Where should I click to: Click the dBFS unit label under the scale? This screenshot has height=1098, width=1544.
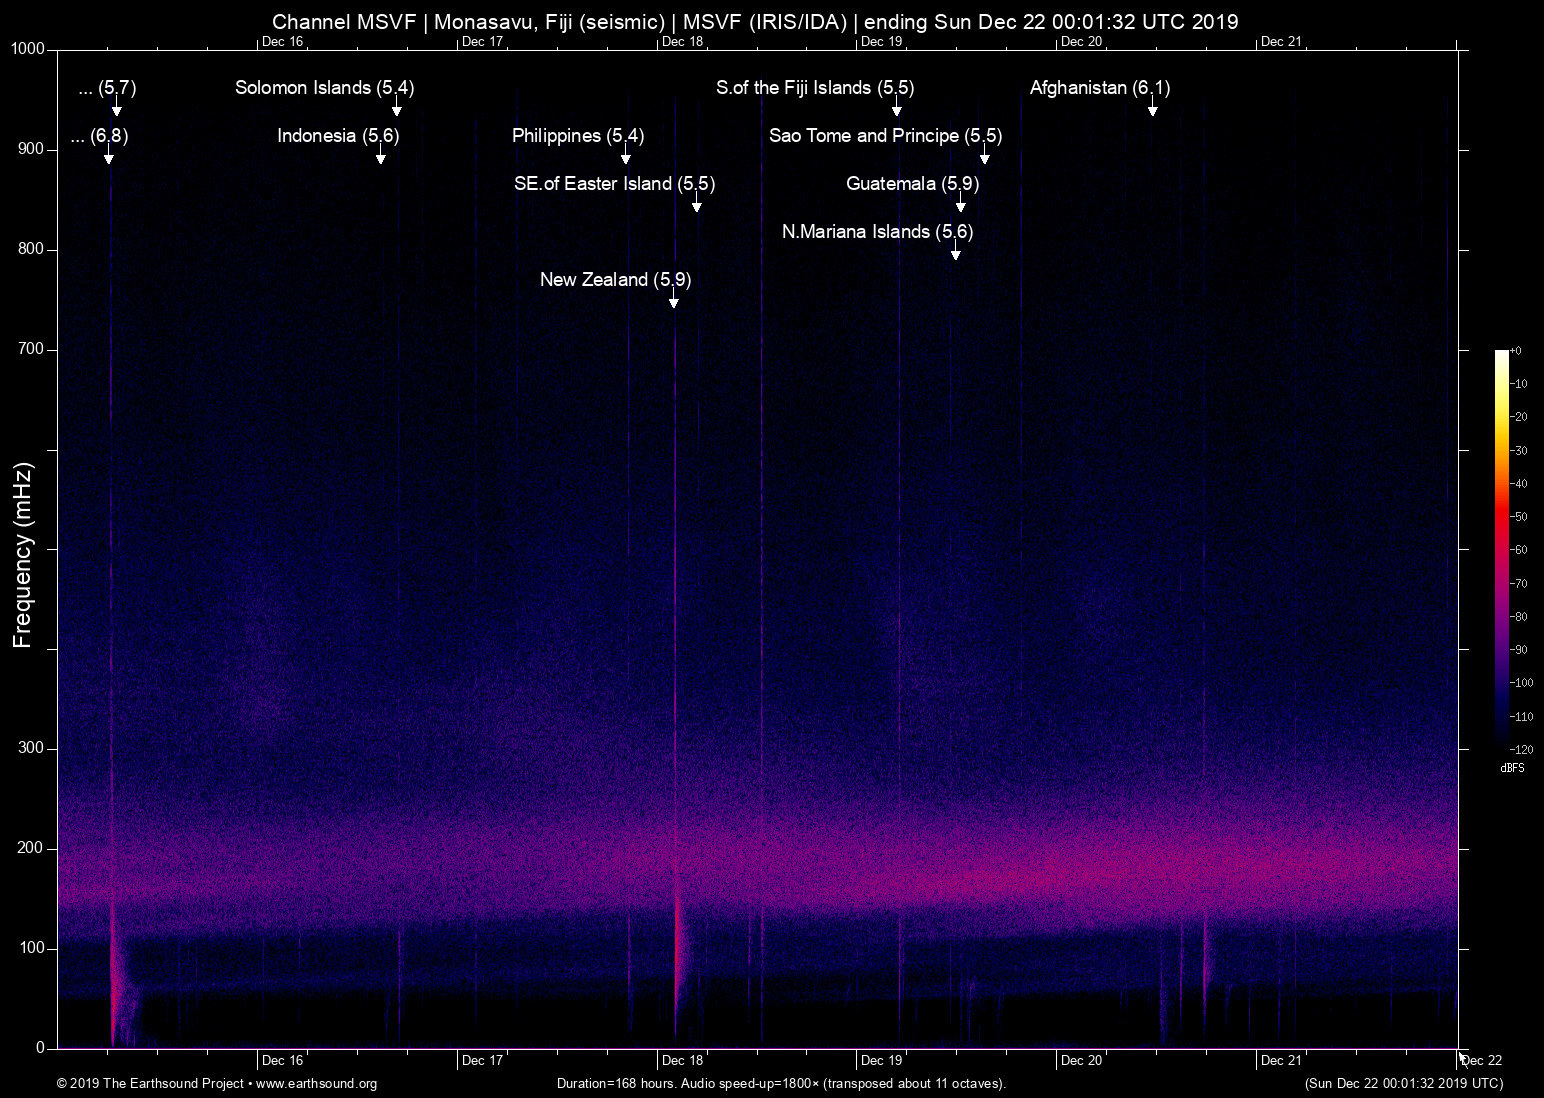[x=1513, y=768]
